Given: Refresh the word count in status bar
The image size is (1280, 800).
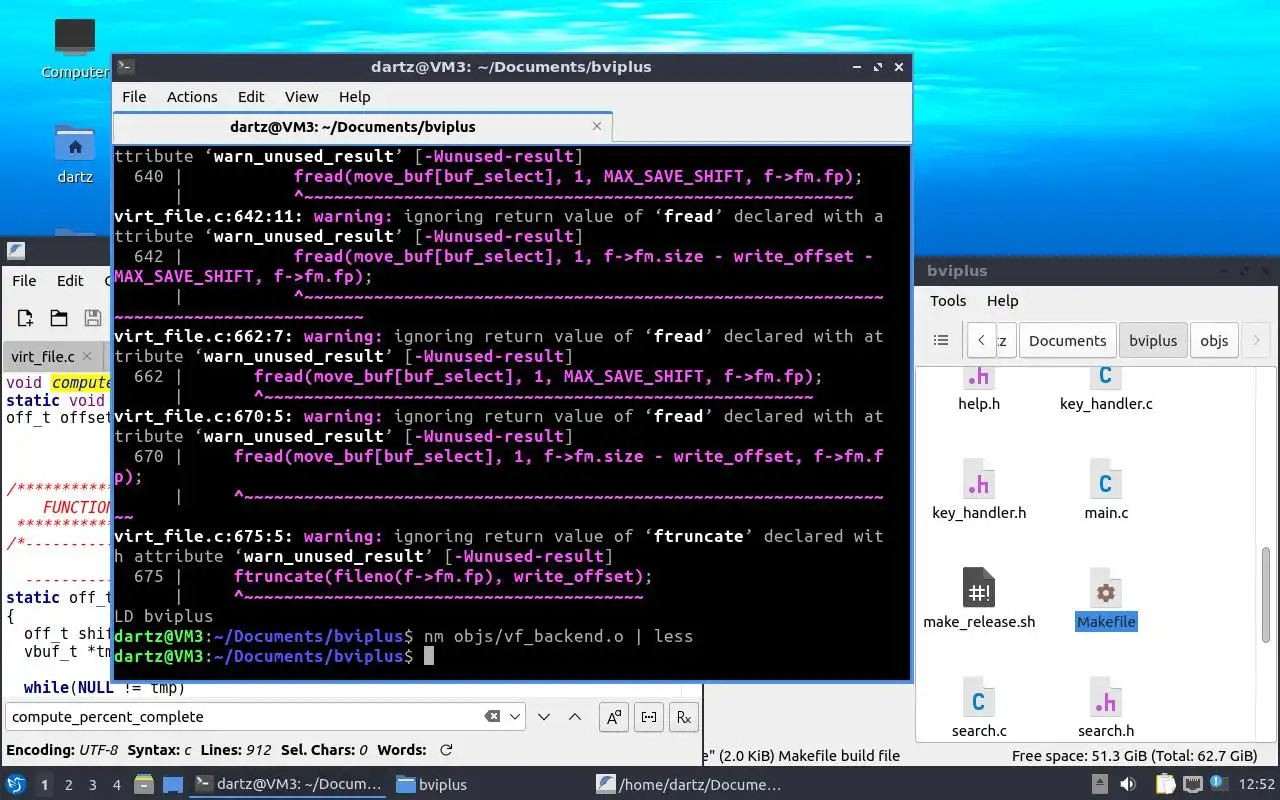Looking at the screenshot, I should 446,750.
